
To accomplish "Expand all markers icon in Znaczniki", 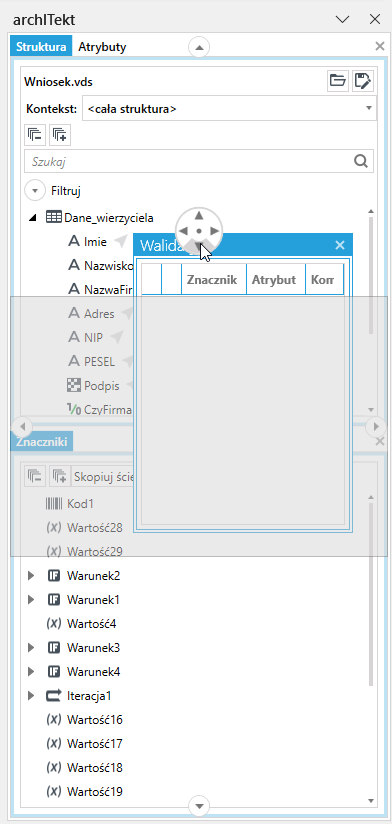I will 60,476.
